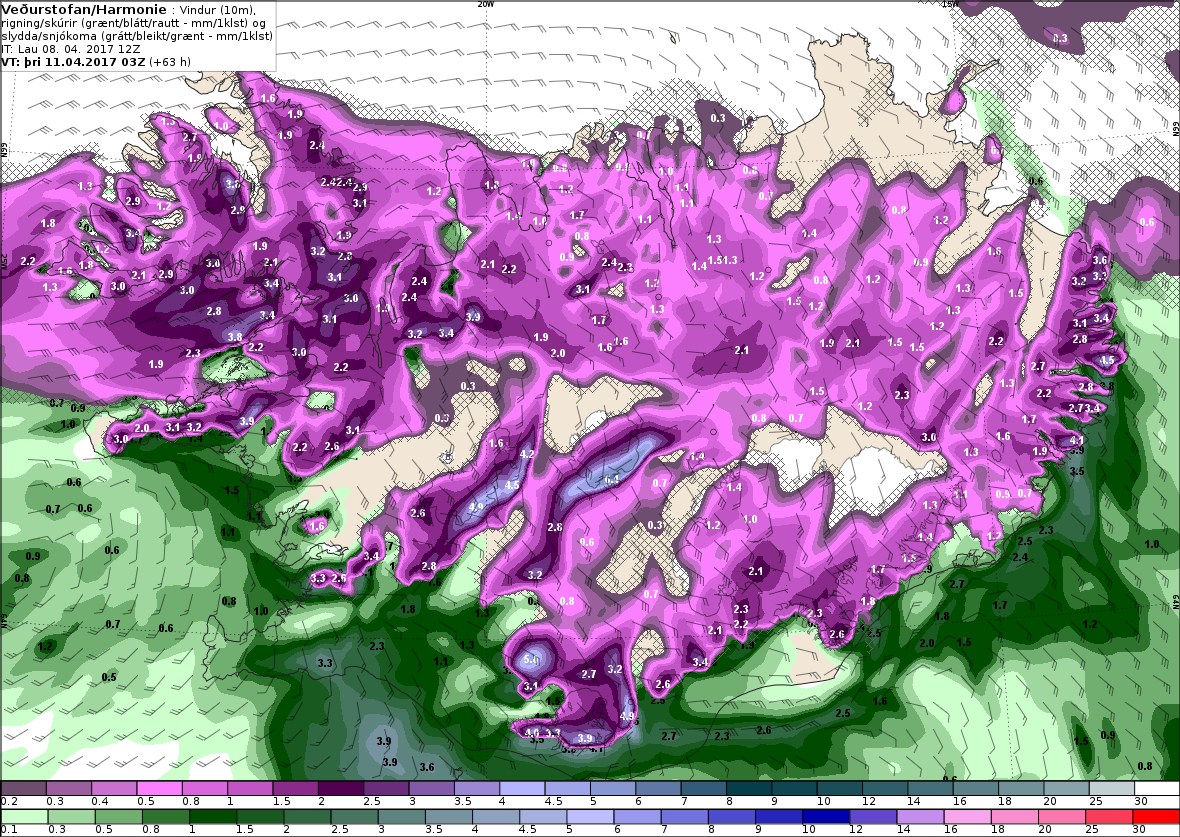Select the dark teal 8 swatch in upper legend
The width and height of the screenshot is (1180, 837).
[x=747, y=788]
